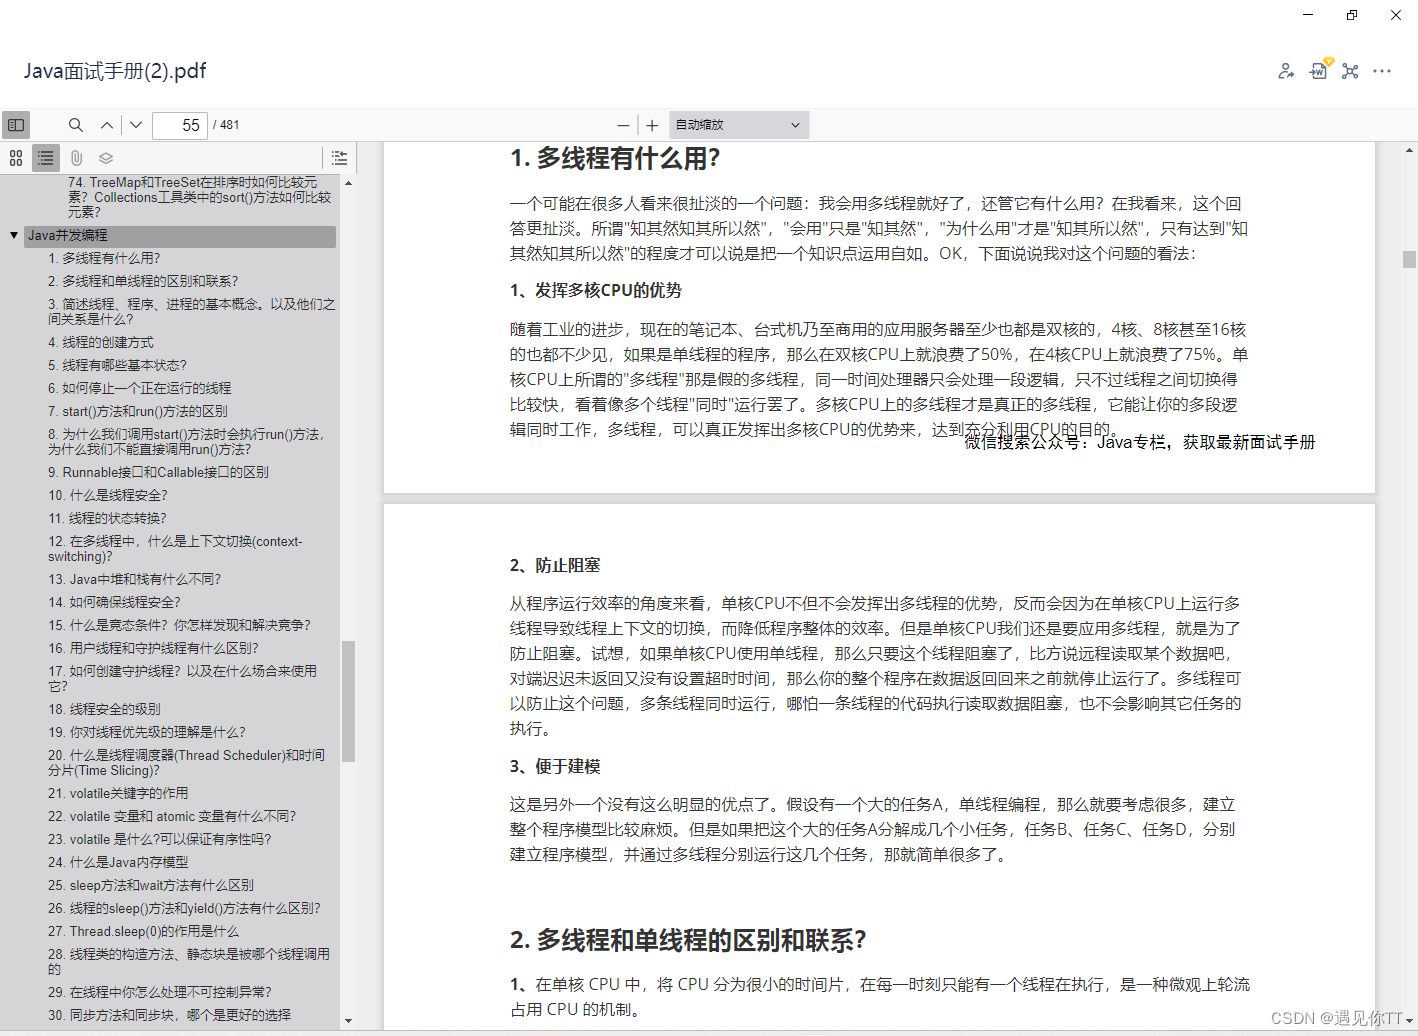Image resolution: width=1418 pixels, height=1036 pixels.
Task: Show layers view in sidebar
Action: [x=106, y=158]
